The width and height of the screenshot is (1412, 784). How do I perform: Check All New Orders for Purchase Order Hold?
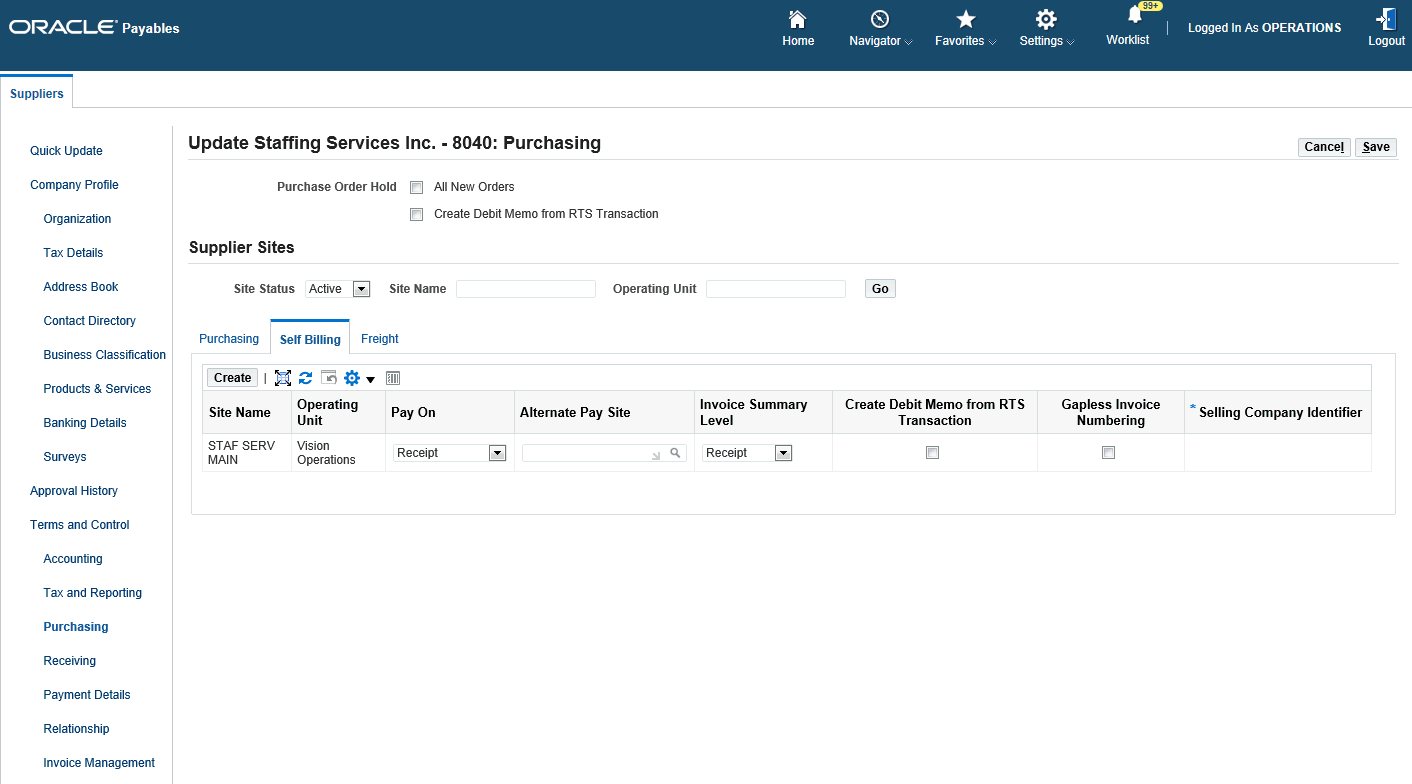click(x=417, y=187)
